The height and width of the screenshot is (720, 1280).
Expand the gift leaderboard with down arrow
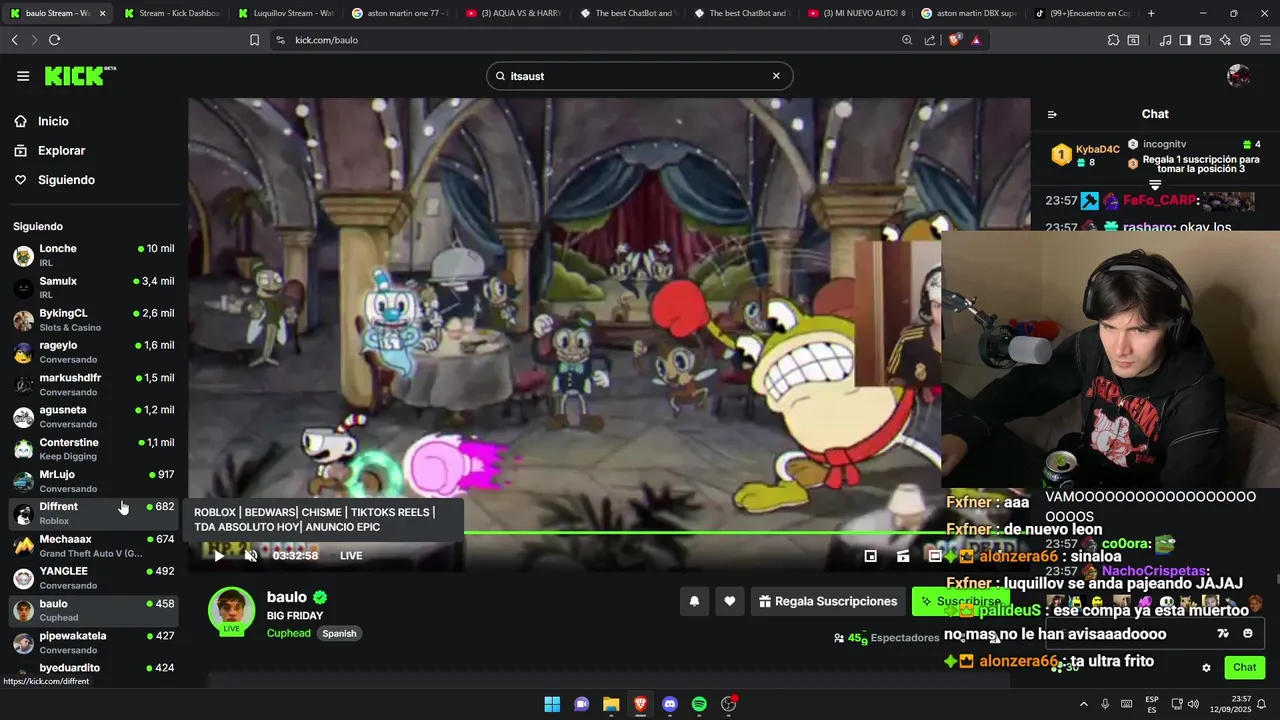click(x=1155, y=185)
